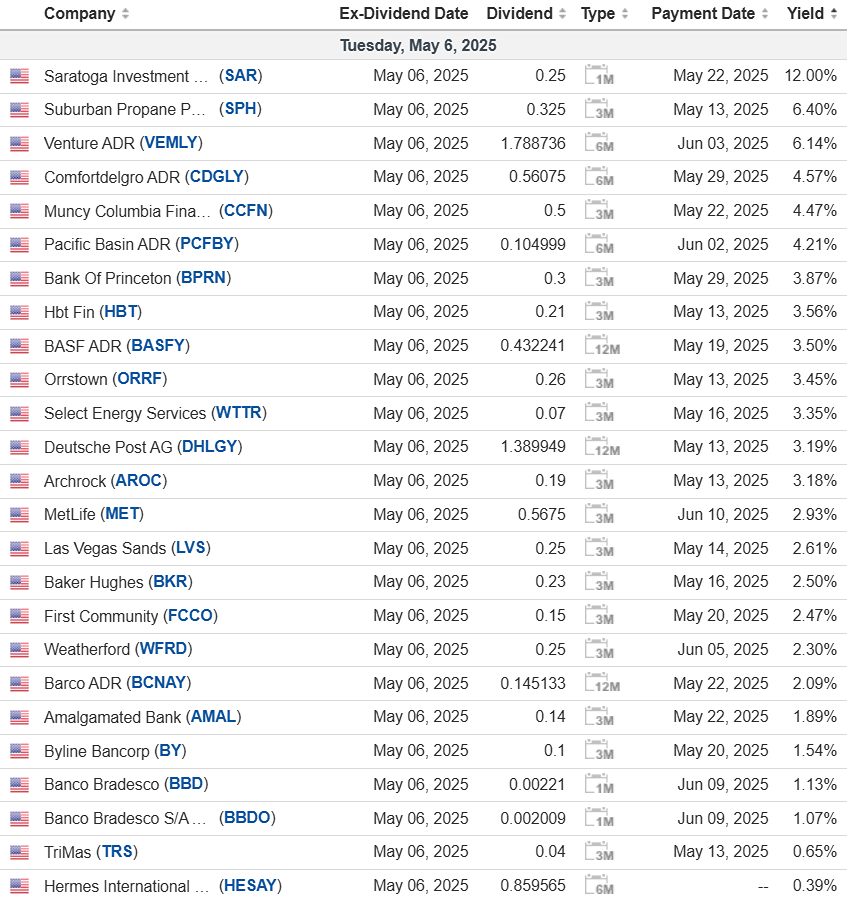Open the TriMas TRS ticker link
The image size is (847, 900).
(116, 852)
